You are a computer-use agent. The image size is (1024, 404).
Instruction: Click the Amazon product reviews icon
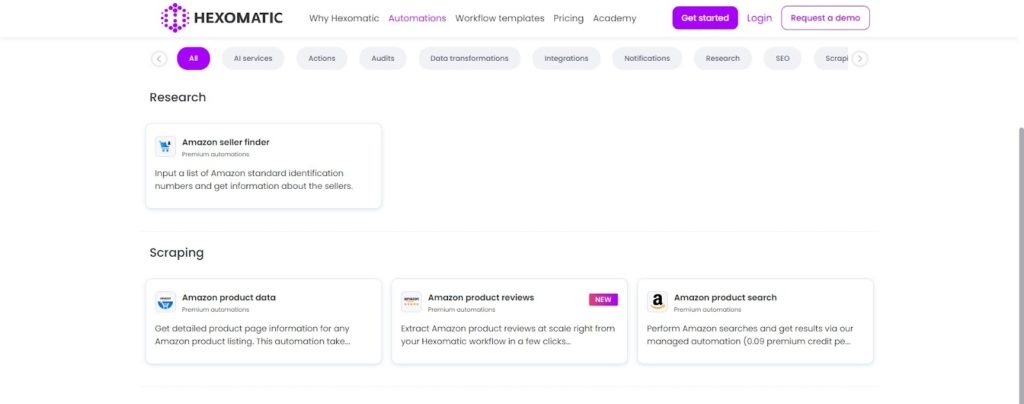tap(411, 302)
